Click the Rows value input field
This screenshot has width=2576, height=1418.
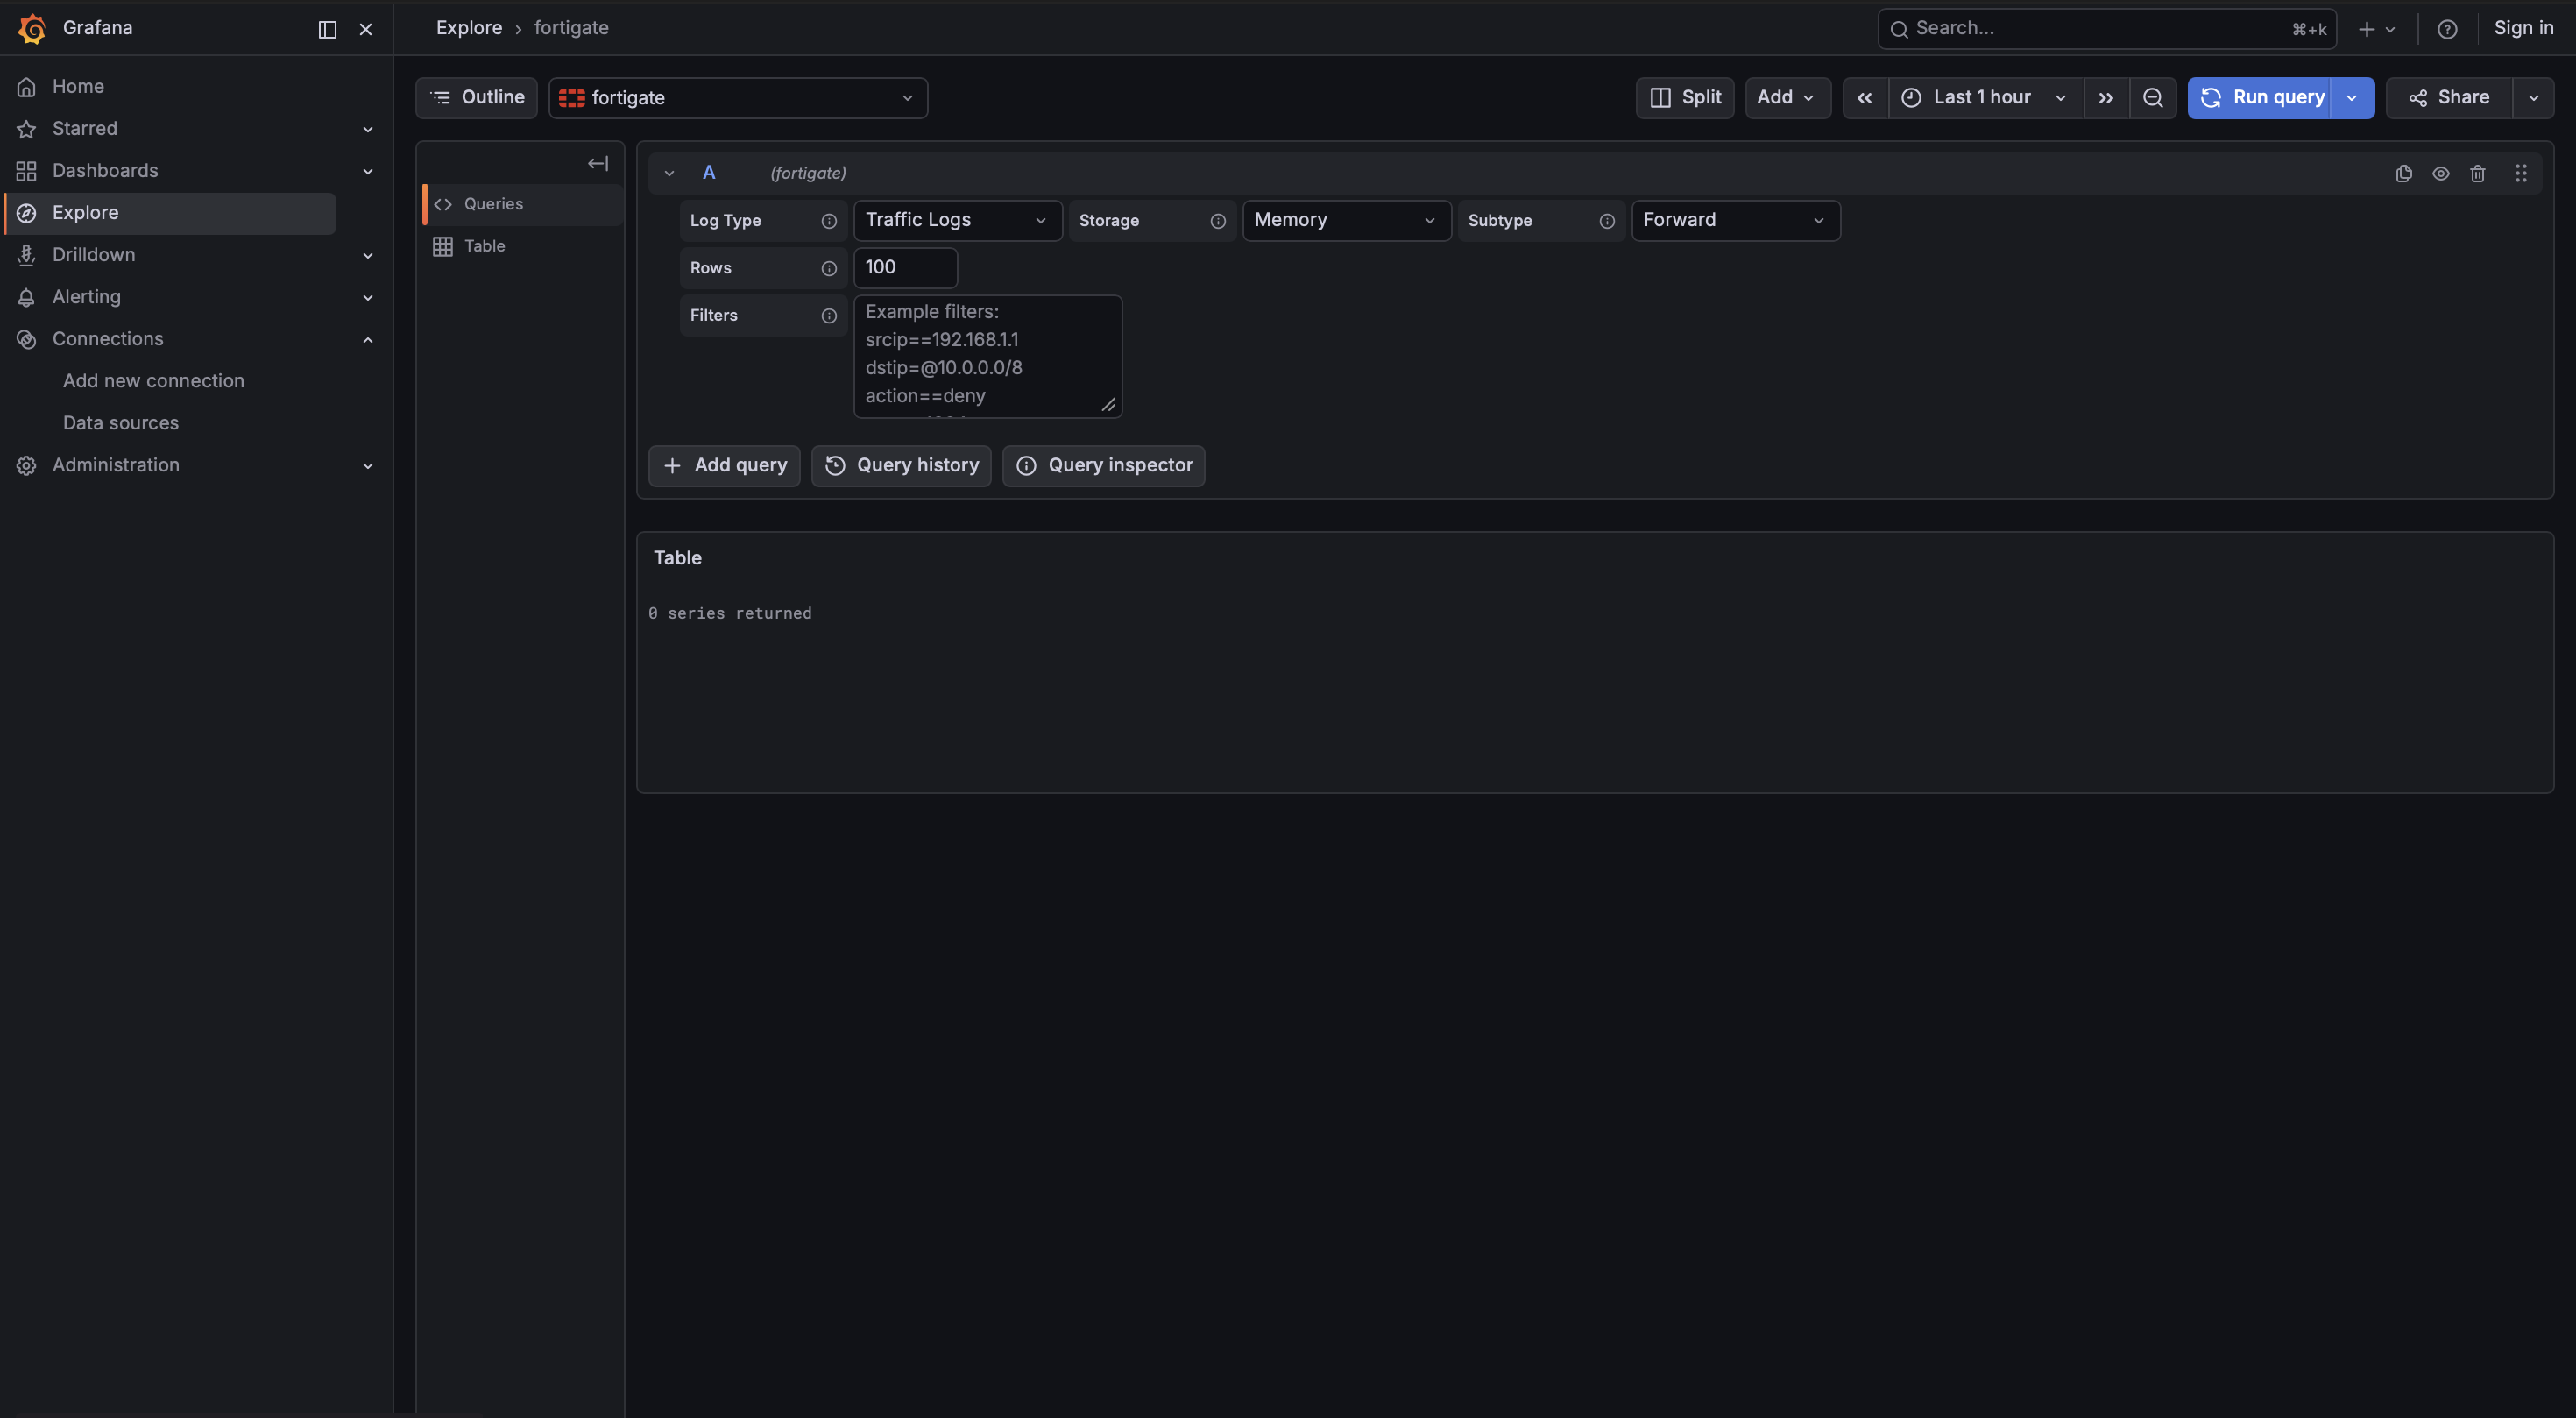[904, 268]
